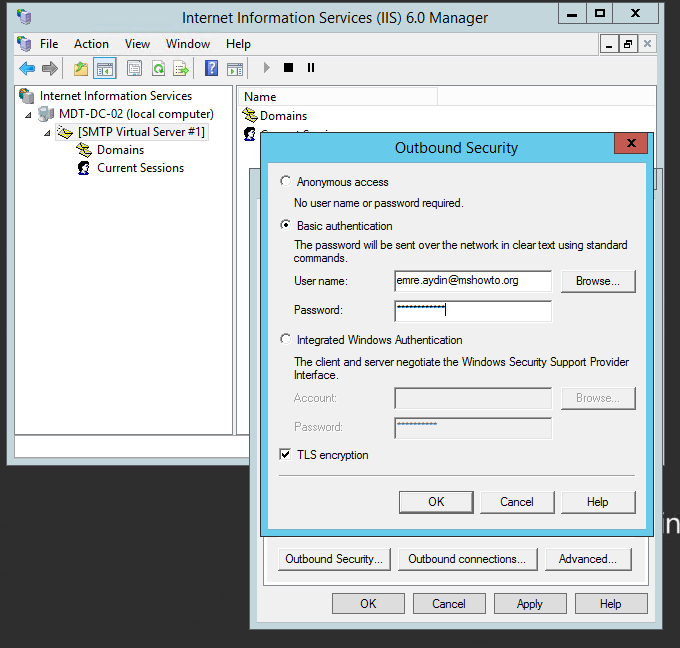Select '[SMTP Virtual Server #1]' tree item

click(x=141, y=132)
